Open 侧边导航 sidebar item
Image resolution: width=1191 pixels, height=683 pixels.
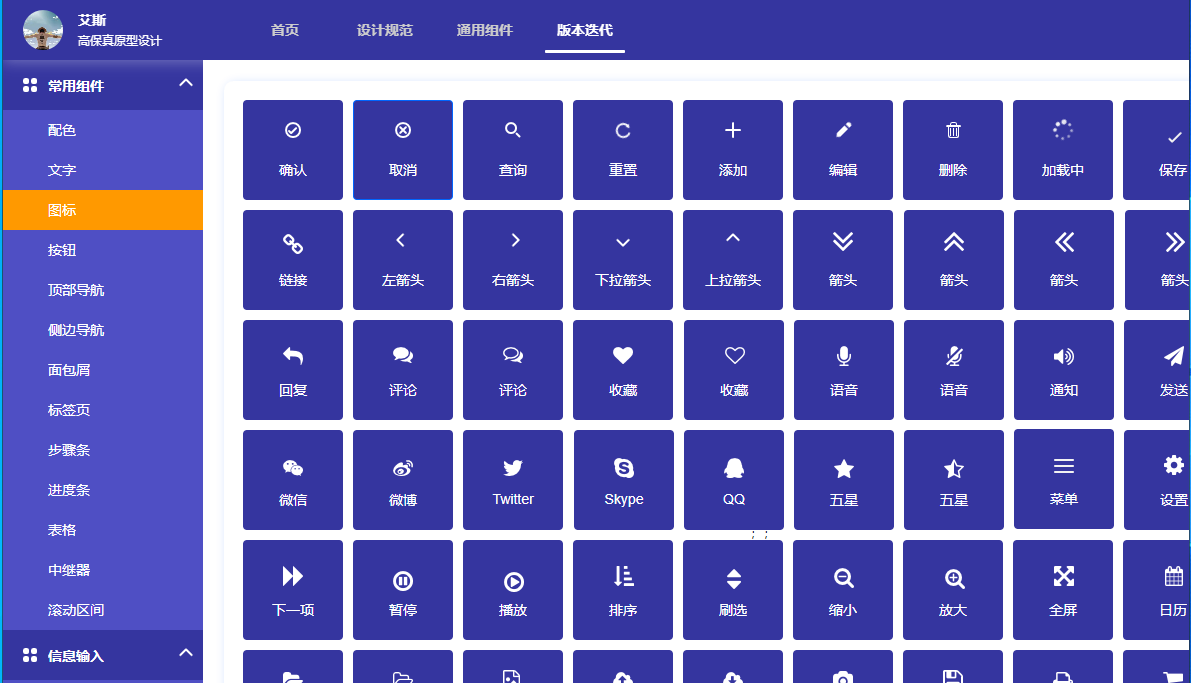[103, 330]
